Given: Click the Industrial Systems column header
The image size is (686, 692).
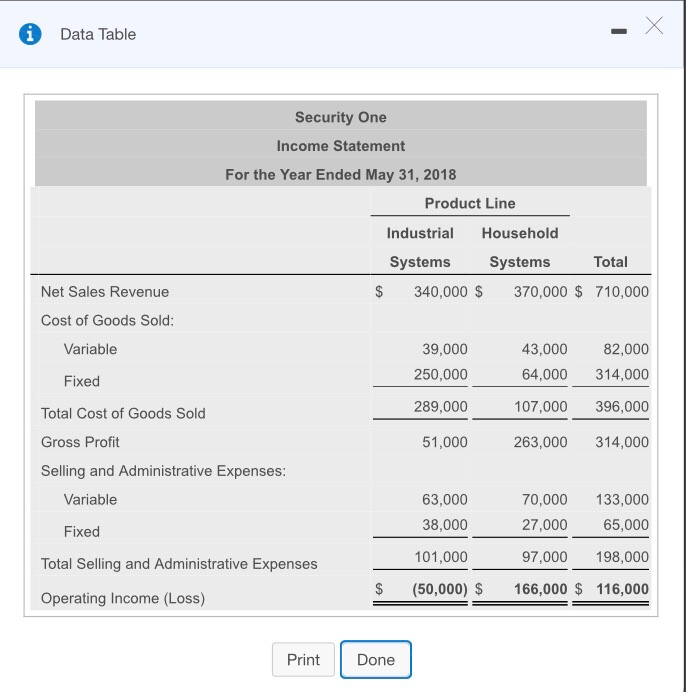Looking at the screenshot, I should tap(420, 247).
